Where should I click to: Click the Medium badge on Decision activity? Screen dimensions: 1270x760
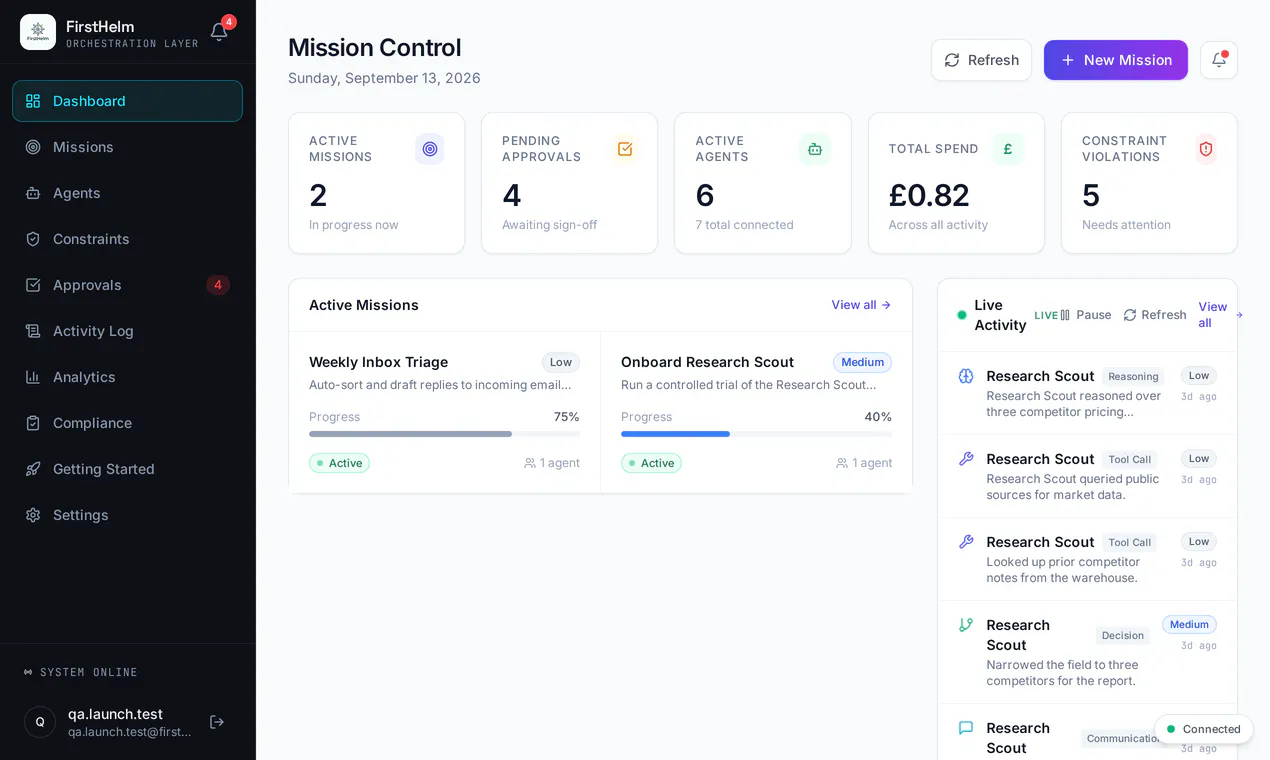pyautogui.click(x=1189, y=624)
